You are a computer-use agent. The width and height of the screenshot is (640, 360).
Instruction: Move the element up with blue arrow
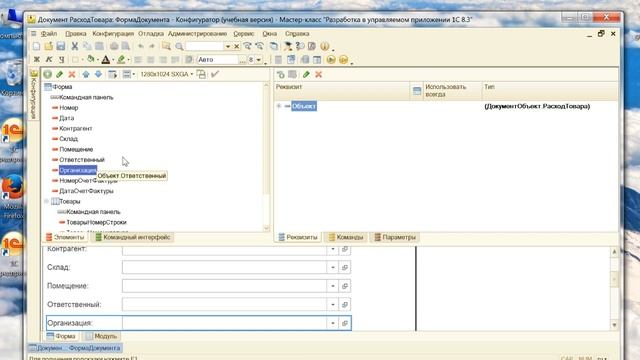86,74
